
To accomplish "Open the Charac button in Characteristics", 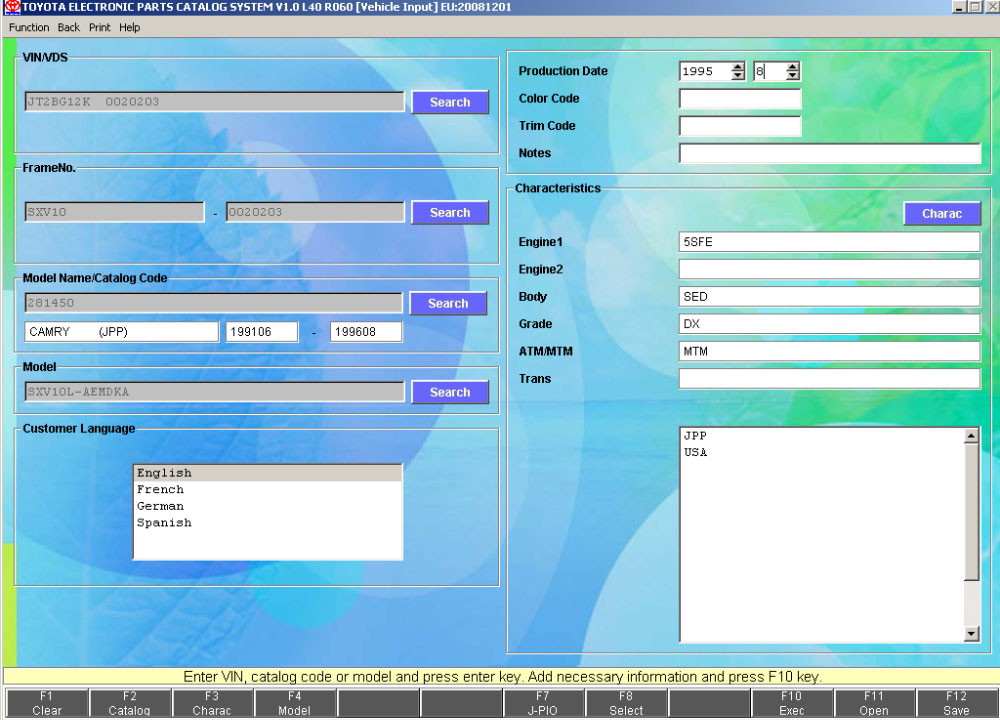I will 941,213.
